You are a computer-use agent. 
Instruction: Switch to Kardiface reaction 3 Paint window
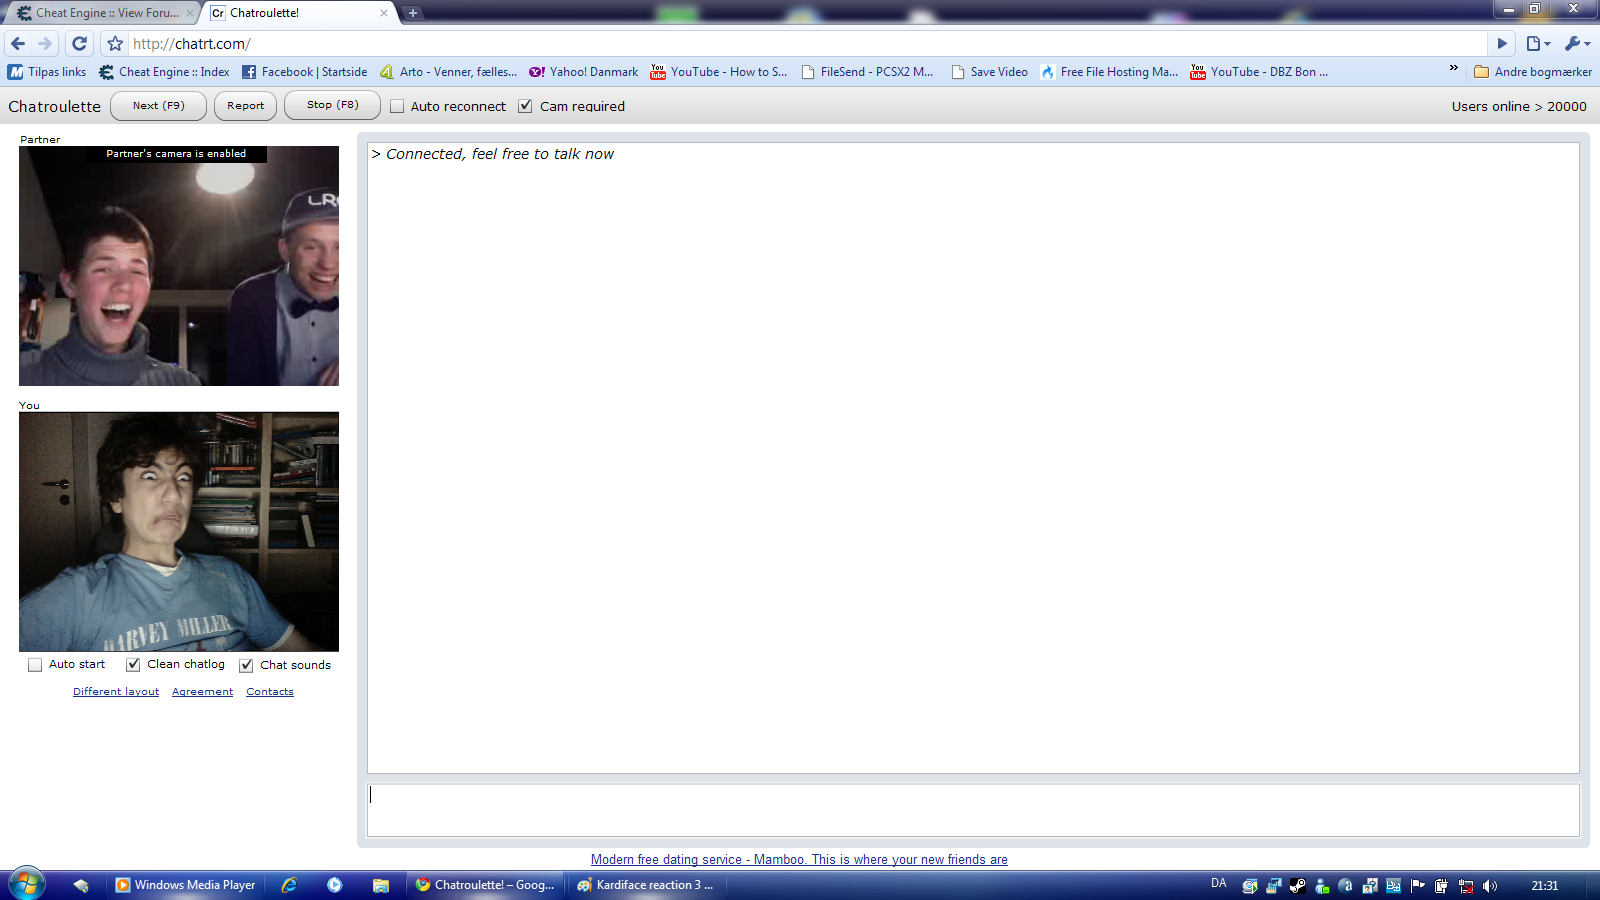tap(645, 885)
